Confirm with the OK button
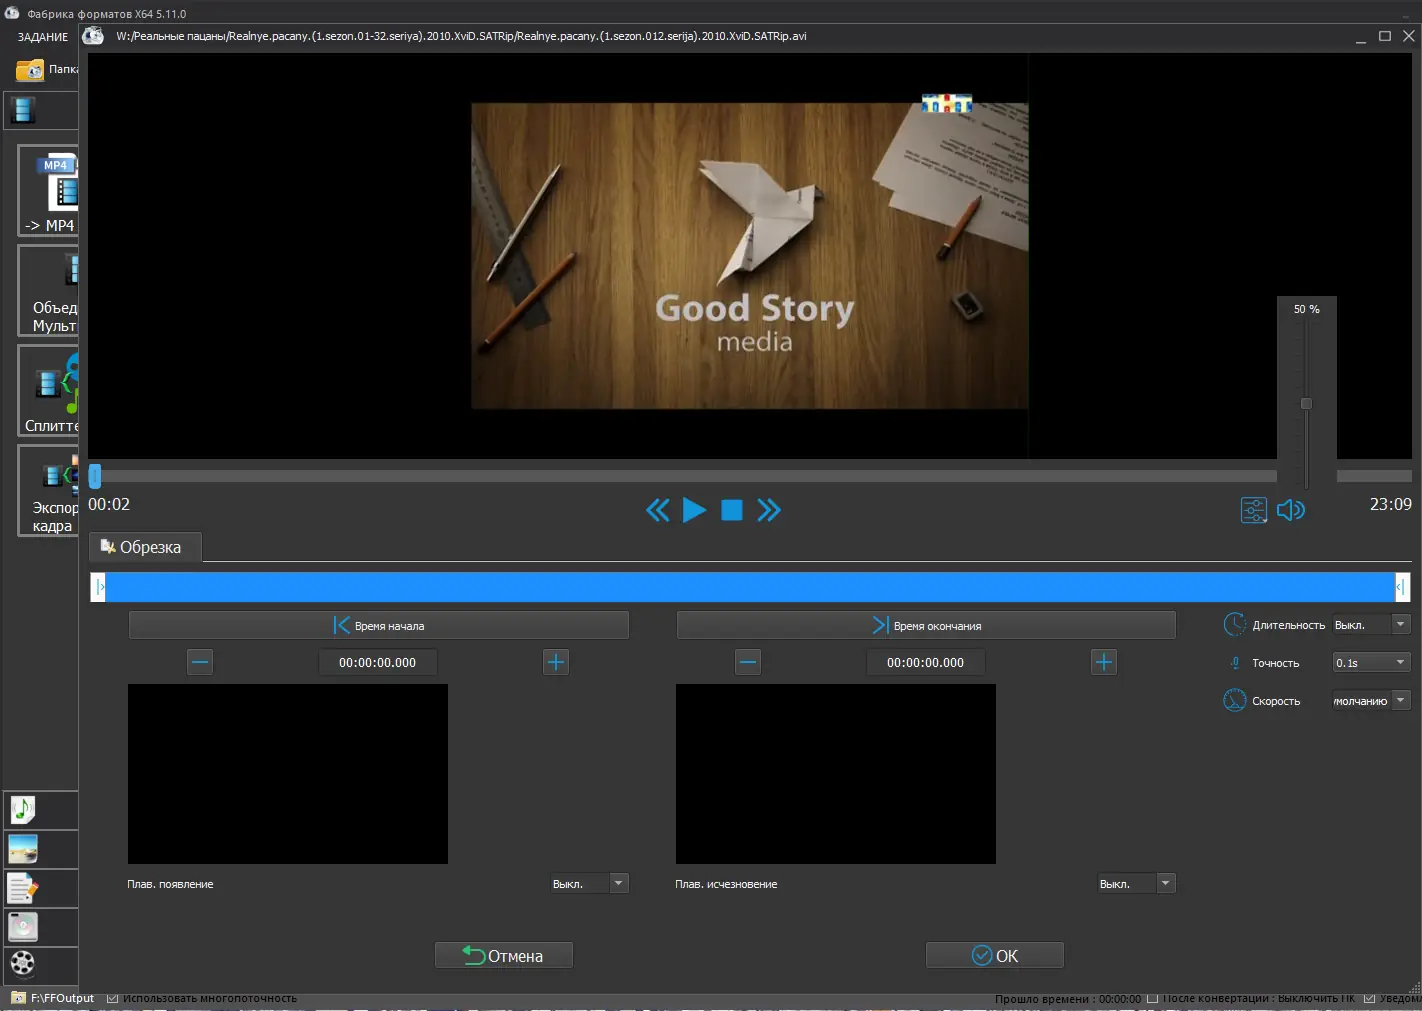This screenshot has height=1011, width=1422. [995, 956]
